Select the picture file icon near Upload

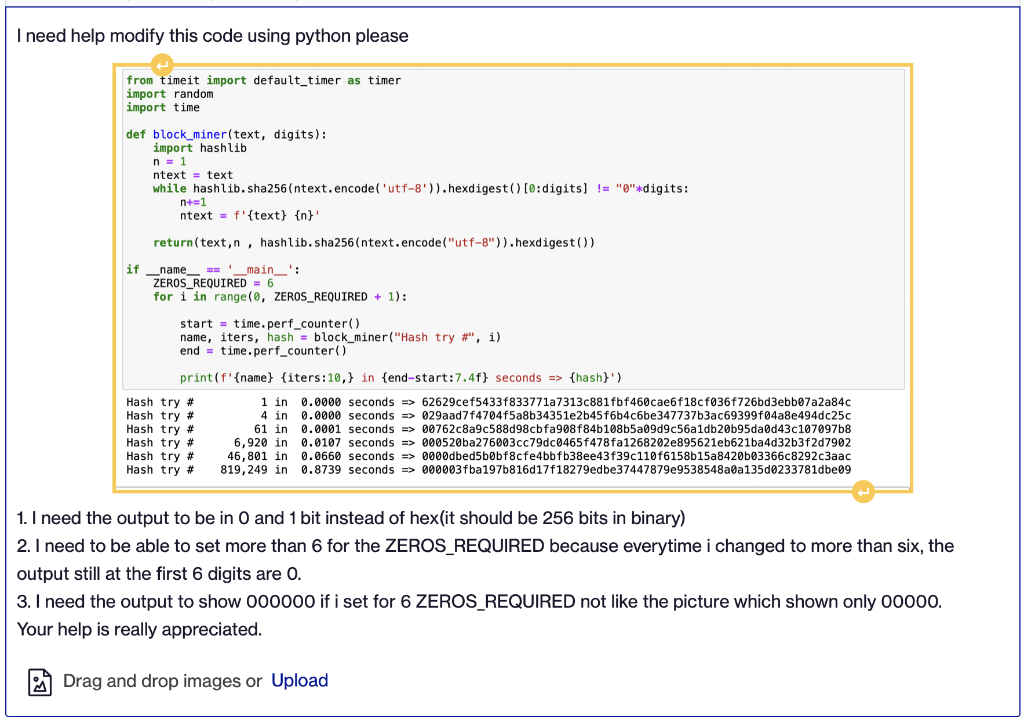click(x=39, y=681)
